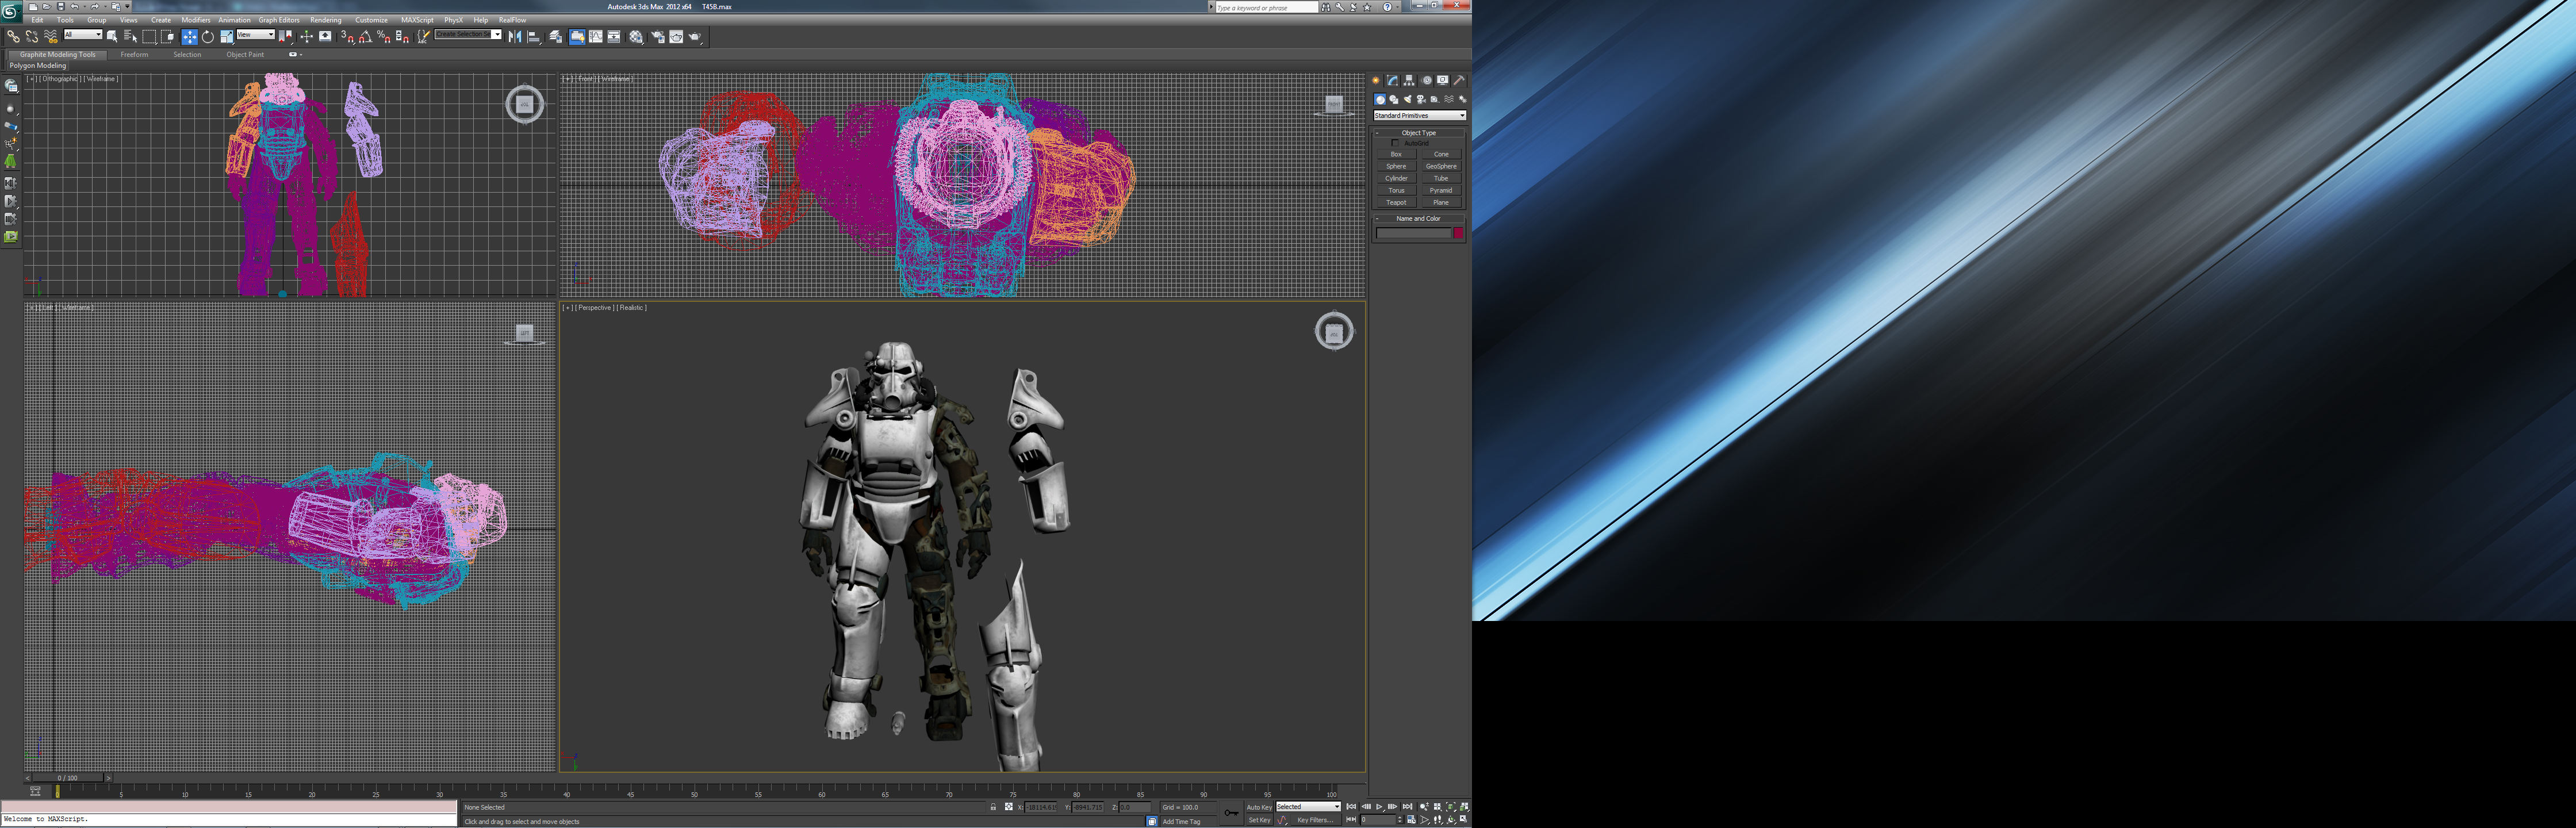Open Rendered Frame Window
The image size is (2576, 828).
click(x=676, y=37)
